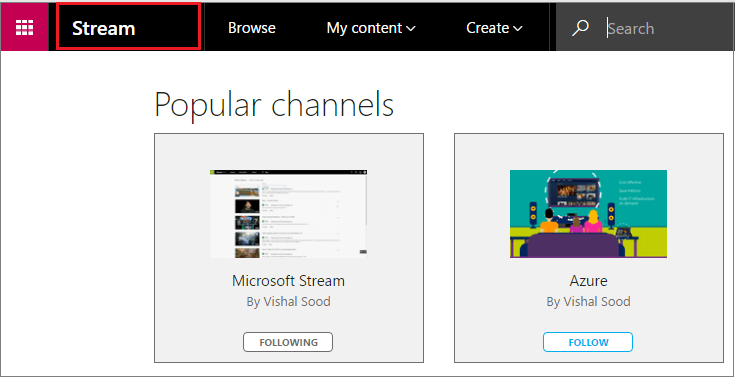The height and width of the screenshot is (380, 735).
Task: Click the search magnifier icon
Action: point(580,28)
